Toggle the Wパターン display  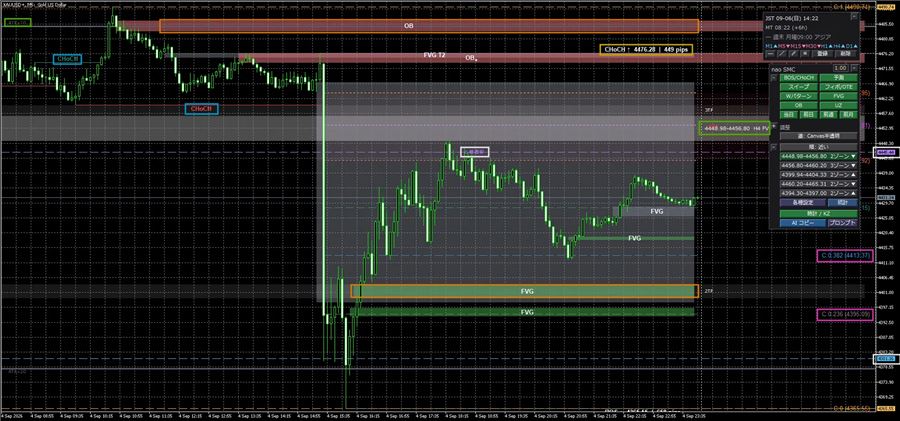point(799,96)
